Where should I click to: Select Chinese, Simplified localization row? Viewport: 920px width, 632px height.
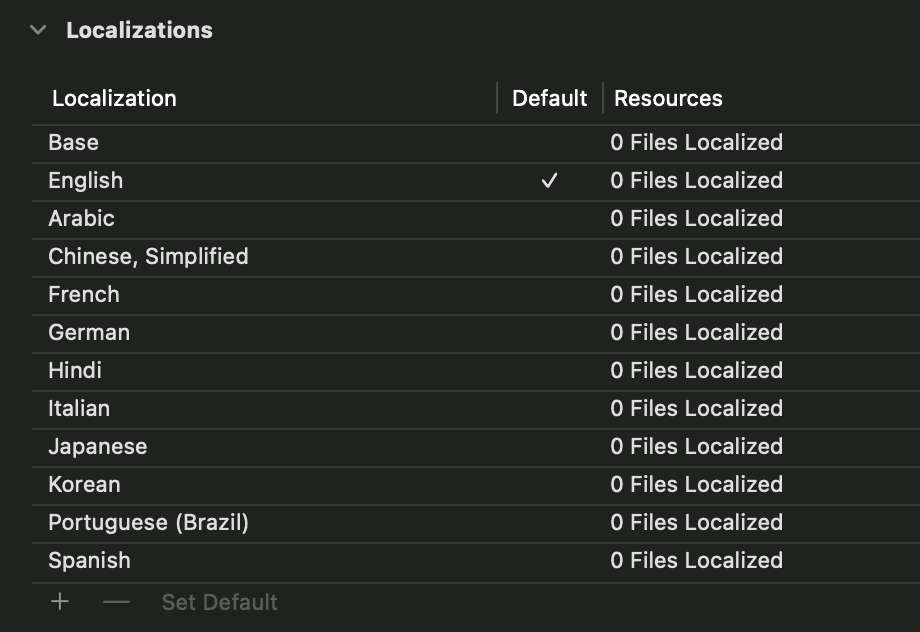148,256
